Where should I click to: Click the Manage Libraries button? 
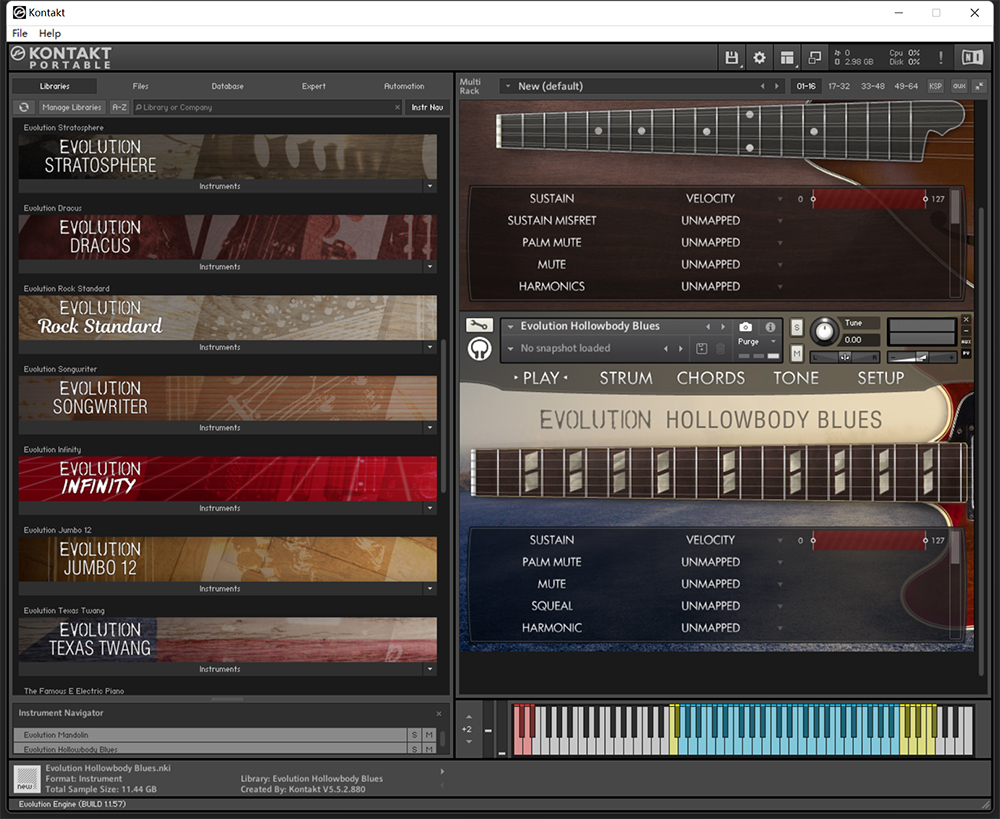pyautogui.click(x=71, y=107)
